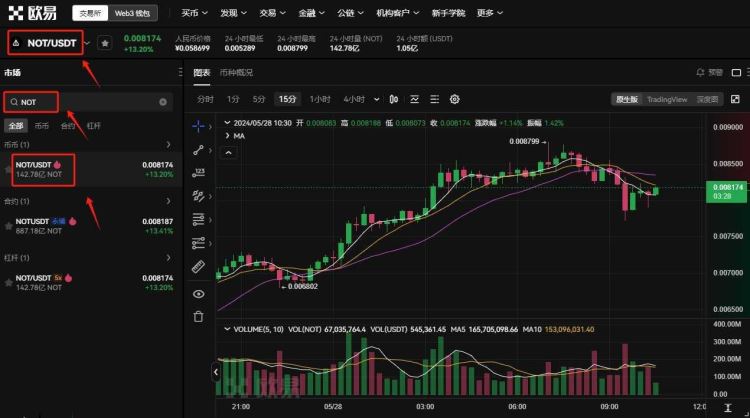Clear the NOT search text
The image size is (750, 418).
pyautogui.click(x=163, y=102)
